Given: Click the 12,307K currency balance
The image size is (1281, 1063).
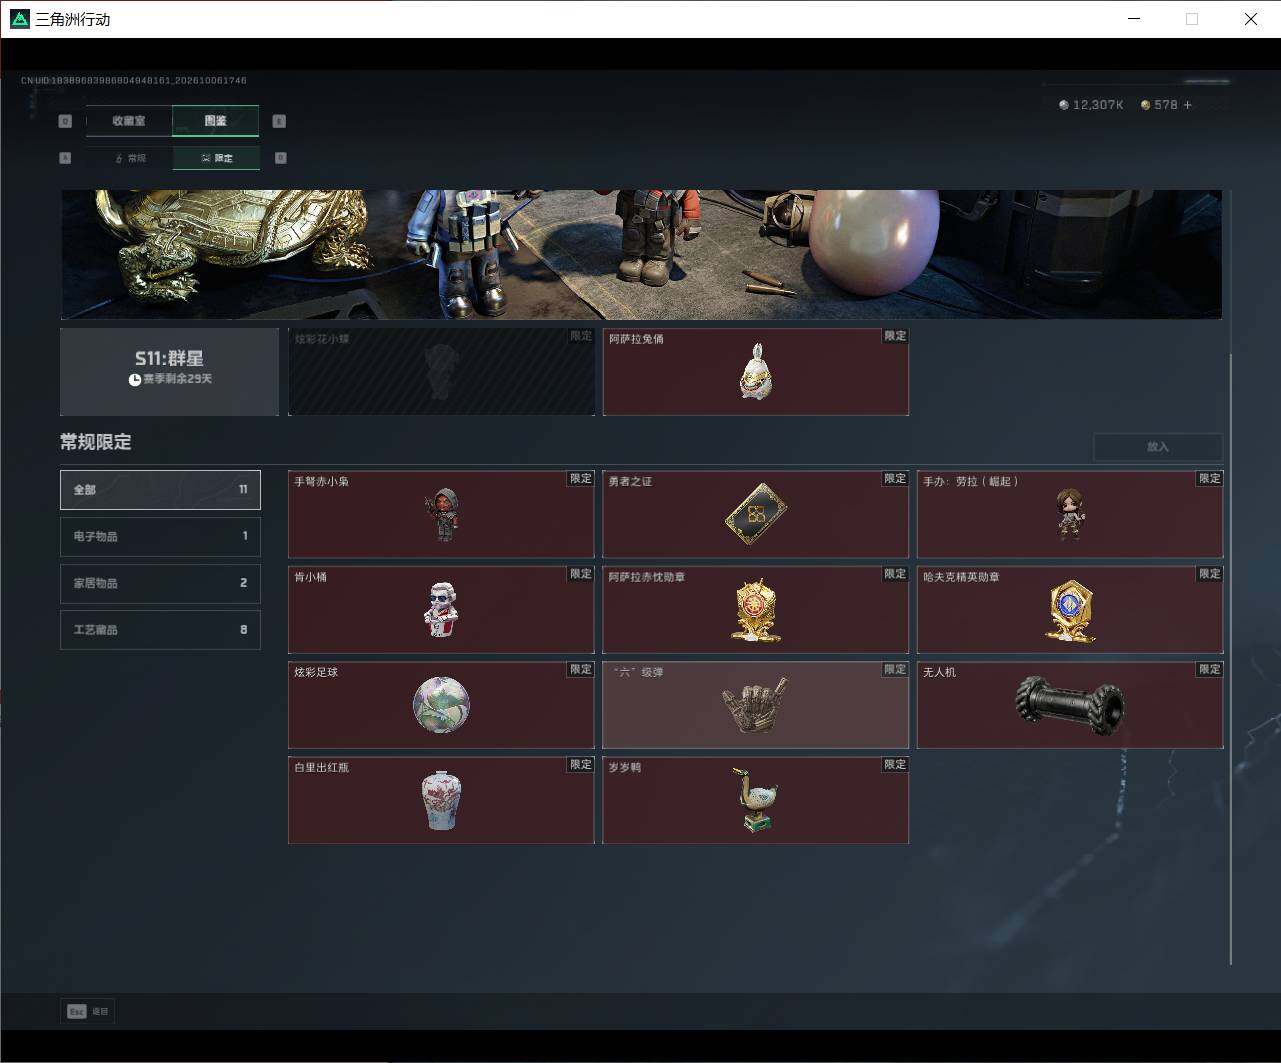Looking at the screenshot, I should (x=1091, y=105).
